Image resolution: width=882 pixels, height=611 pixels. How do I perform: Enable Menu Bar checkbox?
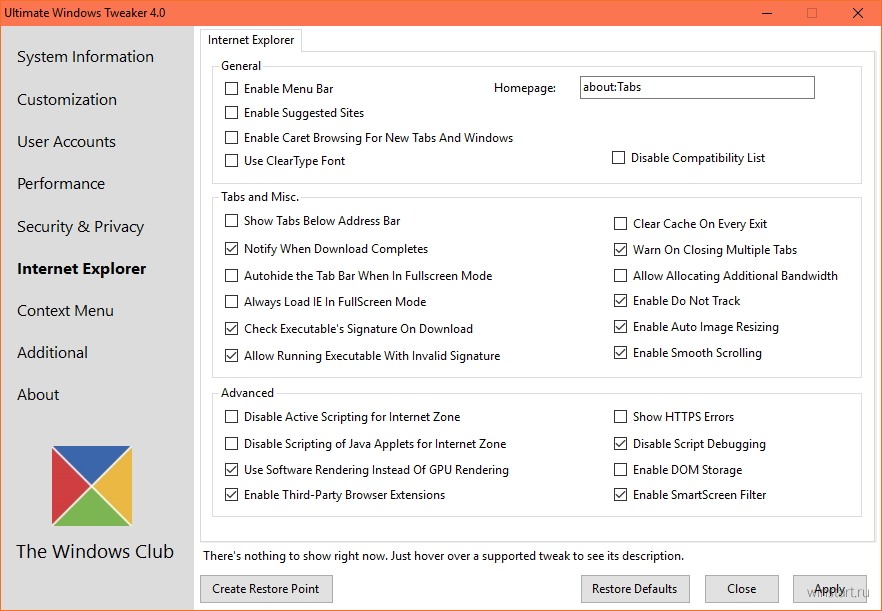pos(231,89)
